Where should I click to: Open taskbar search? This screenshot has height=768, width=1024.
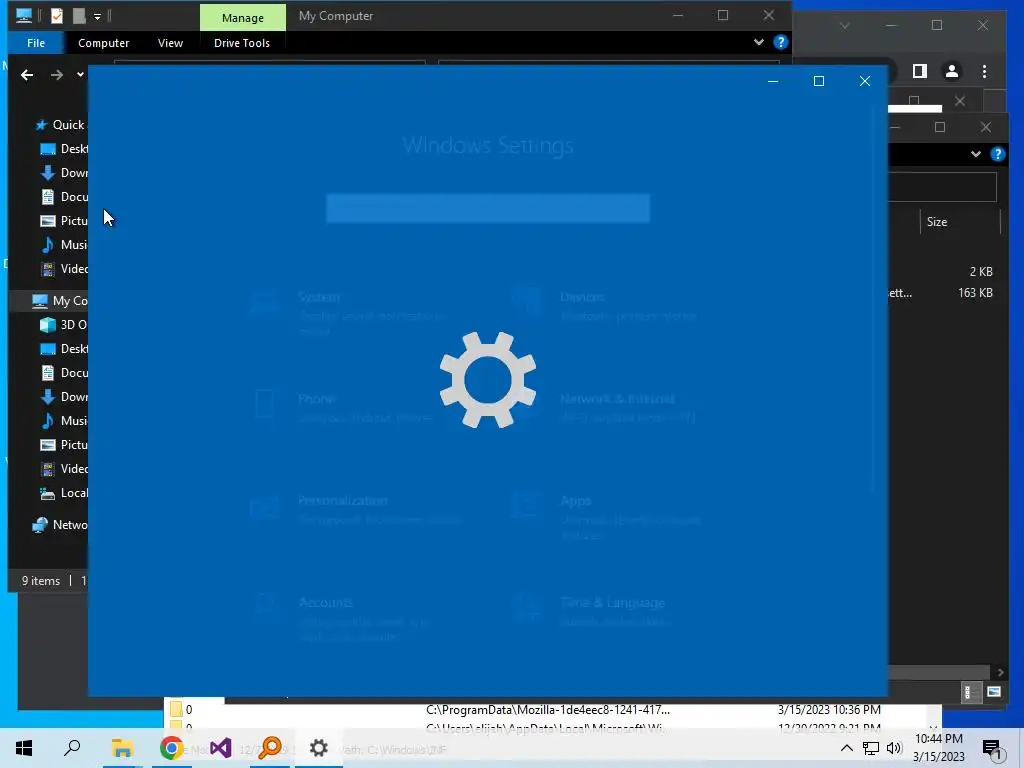[72, 748]
